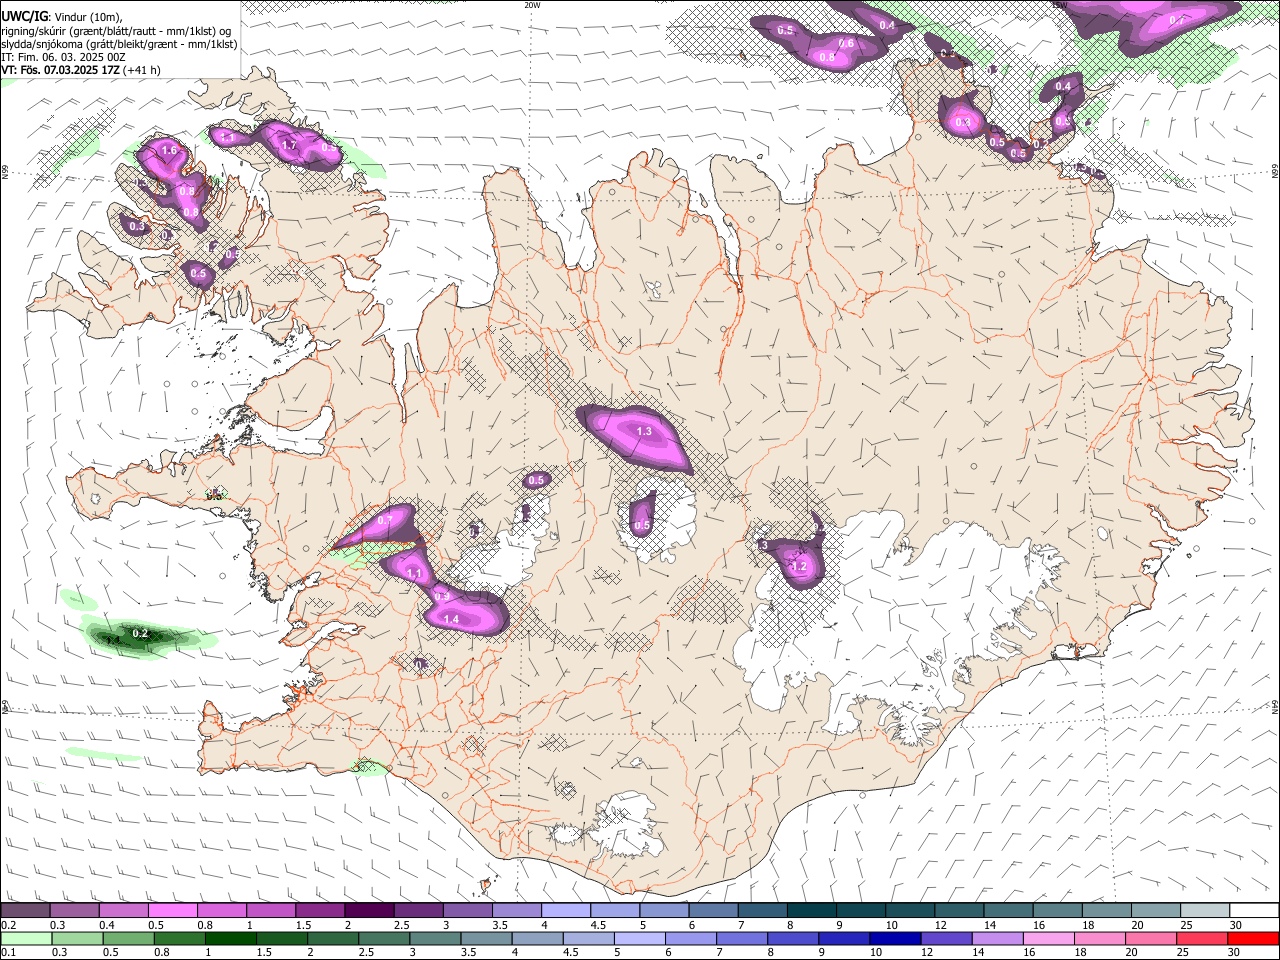Click the 1.7 snowfall value on the map
This screenshot has height=960, width=1280.
tap(289, 146)
